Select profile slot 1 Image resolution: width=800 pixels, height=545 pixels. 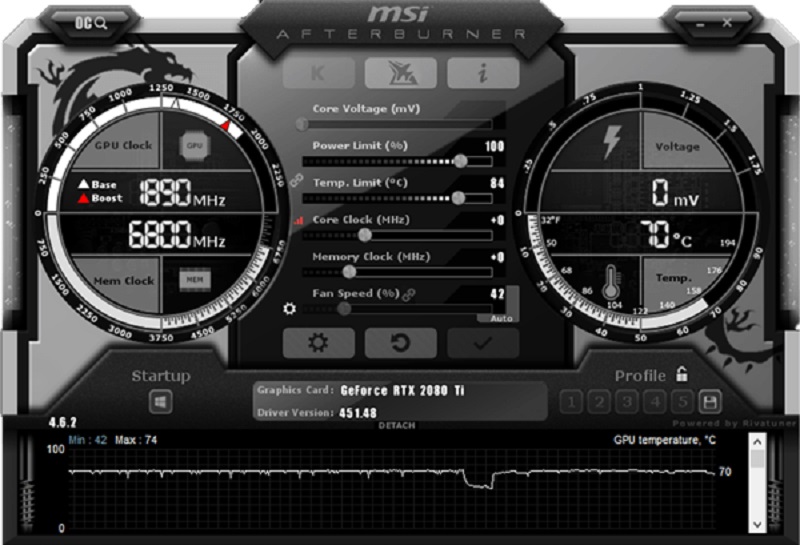tap(571, 402)
